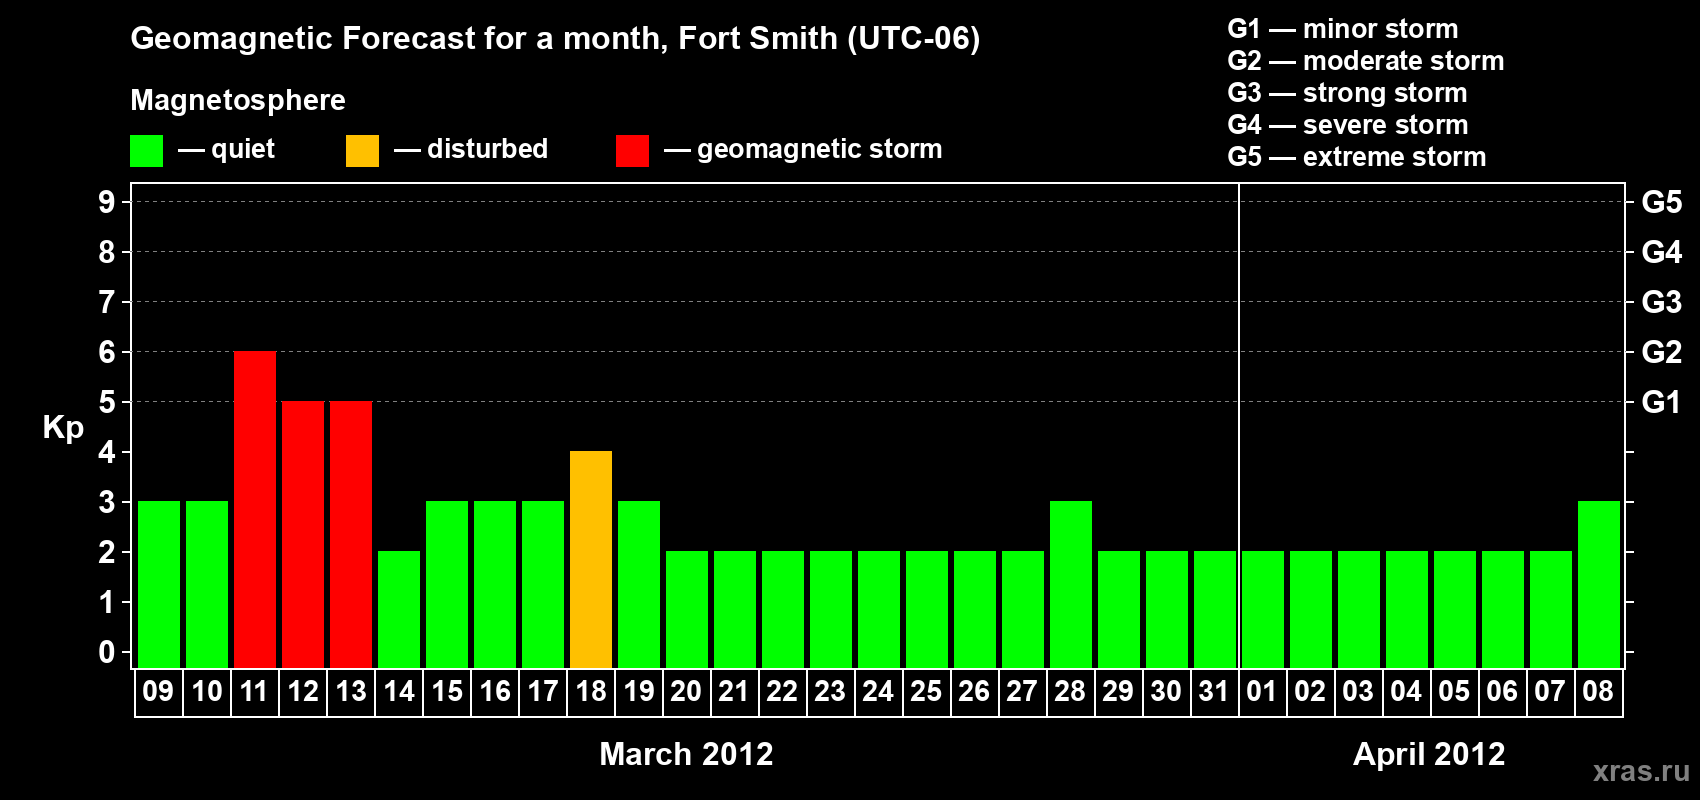Click the 'G3 — strong storm' legend text

click(x=1348, y=93)
